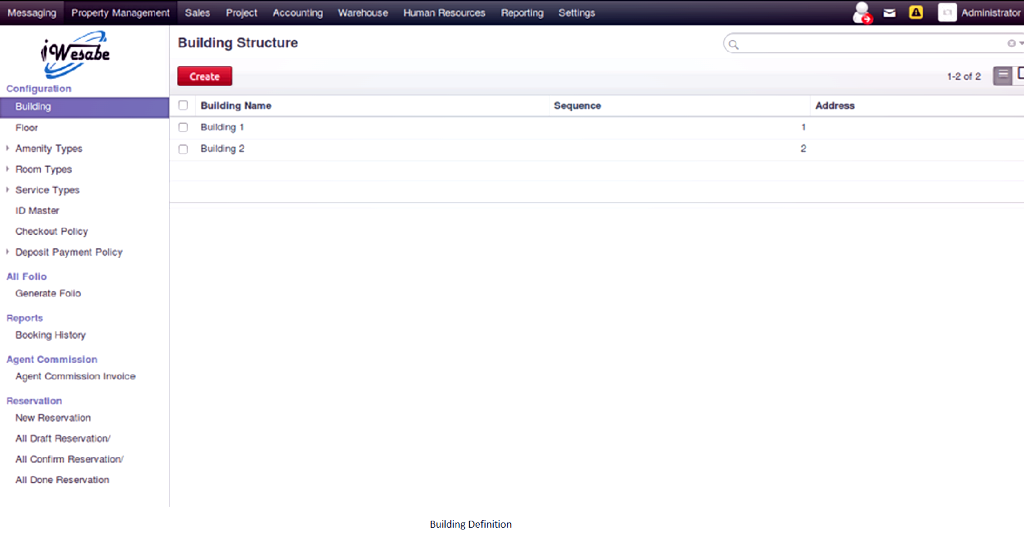Click the Administrator avatar image
The image size is (1024, 543).
pos(946,13)
